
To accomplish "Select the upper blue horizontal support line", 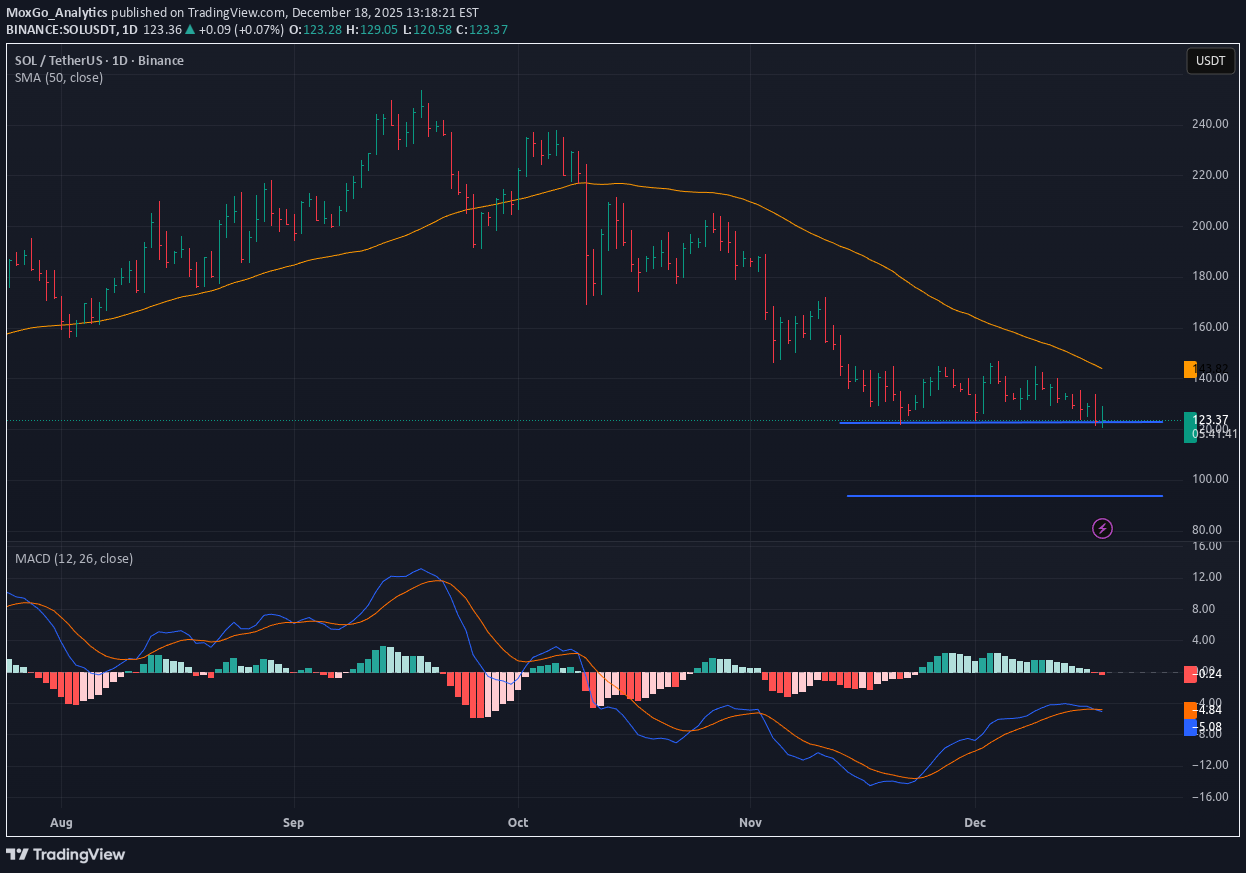I will (1000, 422).
